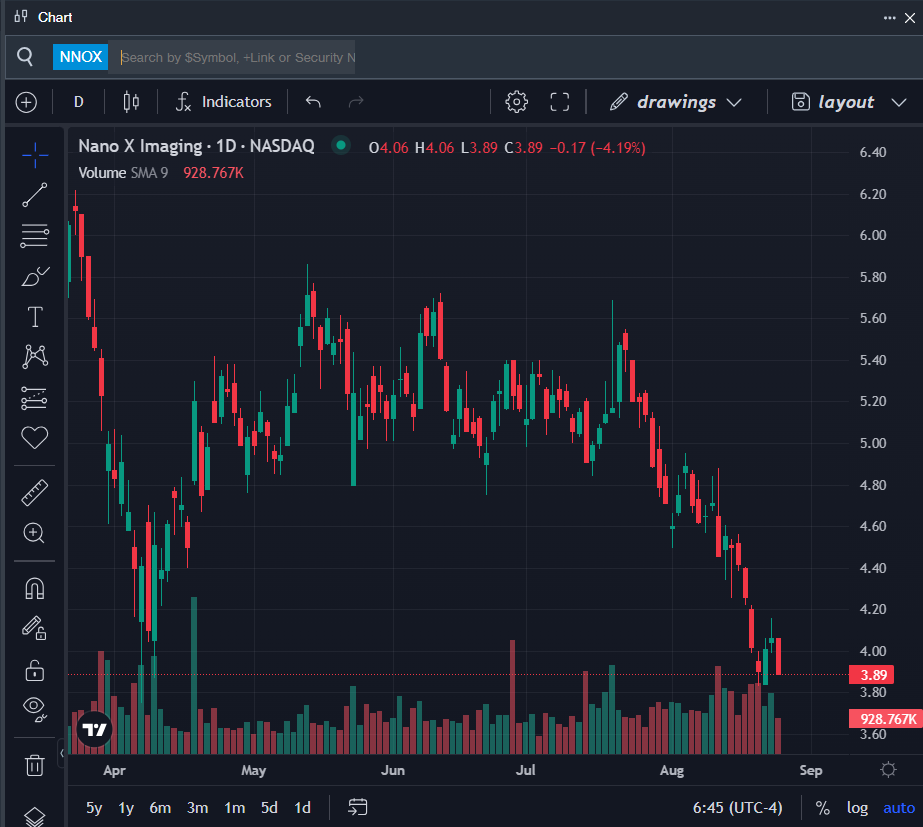The width and height of the screenshot is (923, 827).
Task: Toggle percent scale mode
Action: pyautogui.click(x=822, y=808)
